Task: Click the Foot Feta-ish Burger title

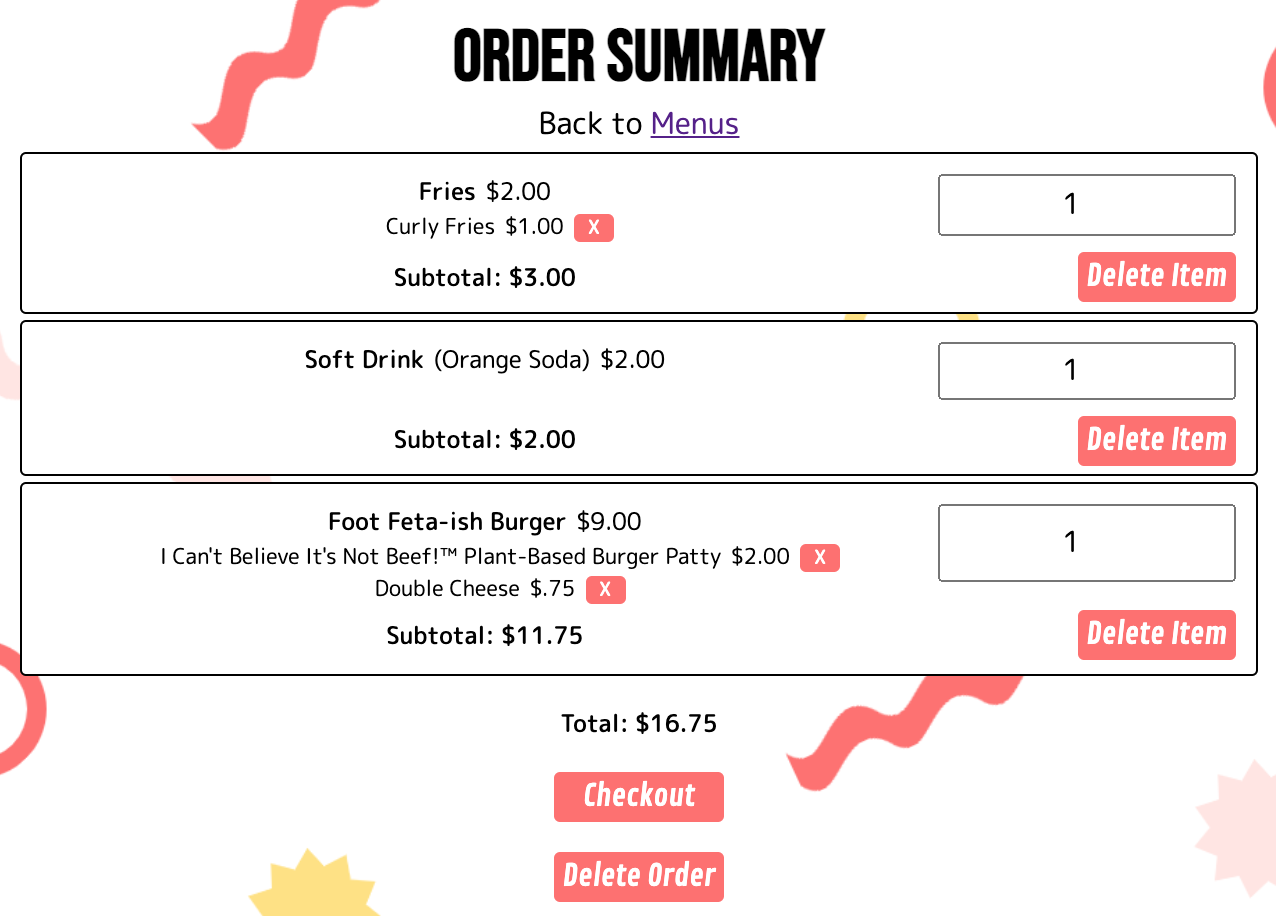Action: coord(447,522)
